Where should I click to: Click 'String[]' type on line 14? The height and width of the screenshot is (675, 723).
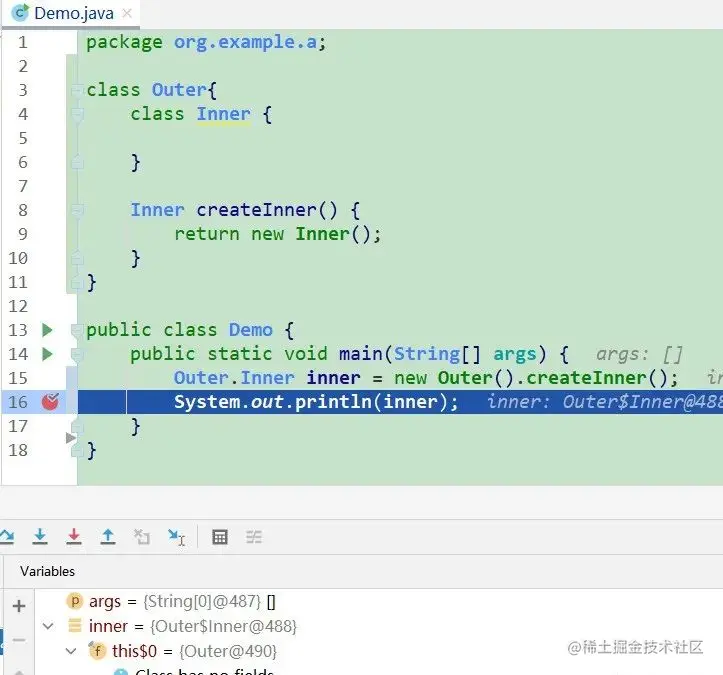(x=437, y=354)
